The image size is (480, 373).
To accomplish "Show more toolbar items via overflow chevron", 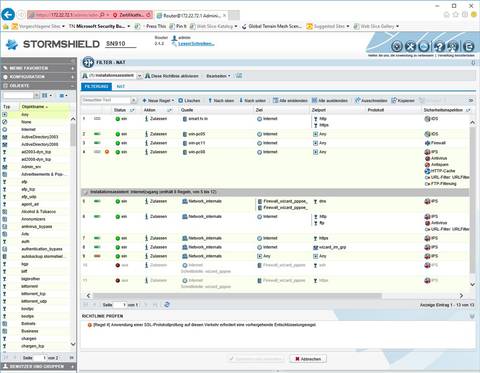I will [471, 100].
